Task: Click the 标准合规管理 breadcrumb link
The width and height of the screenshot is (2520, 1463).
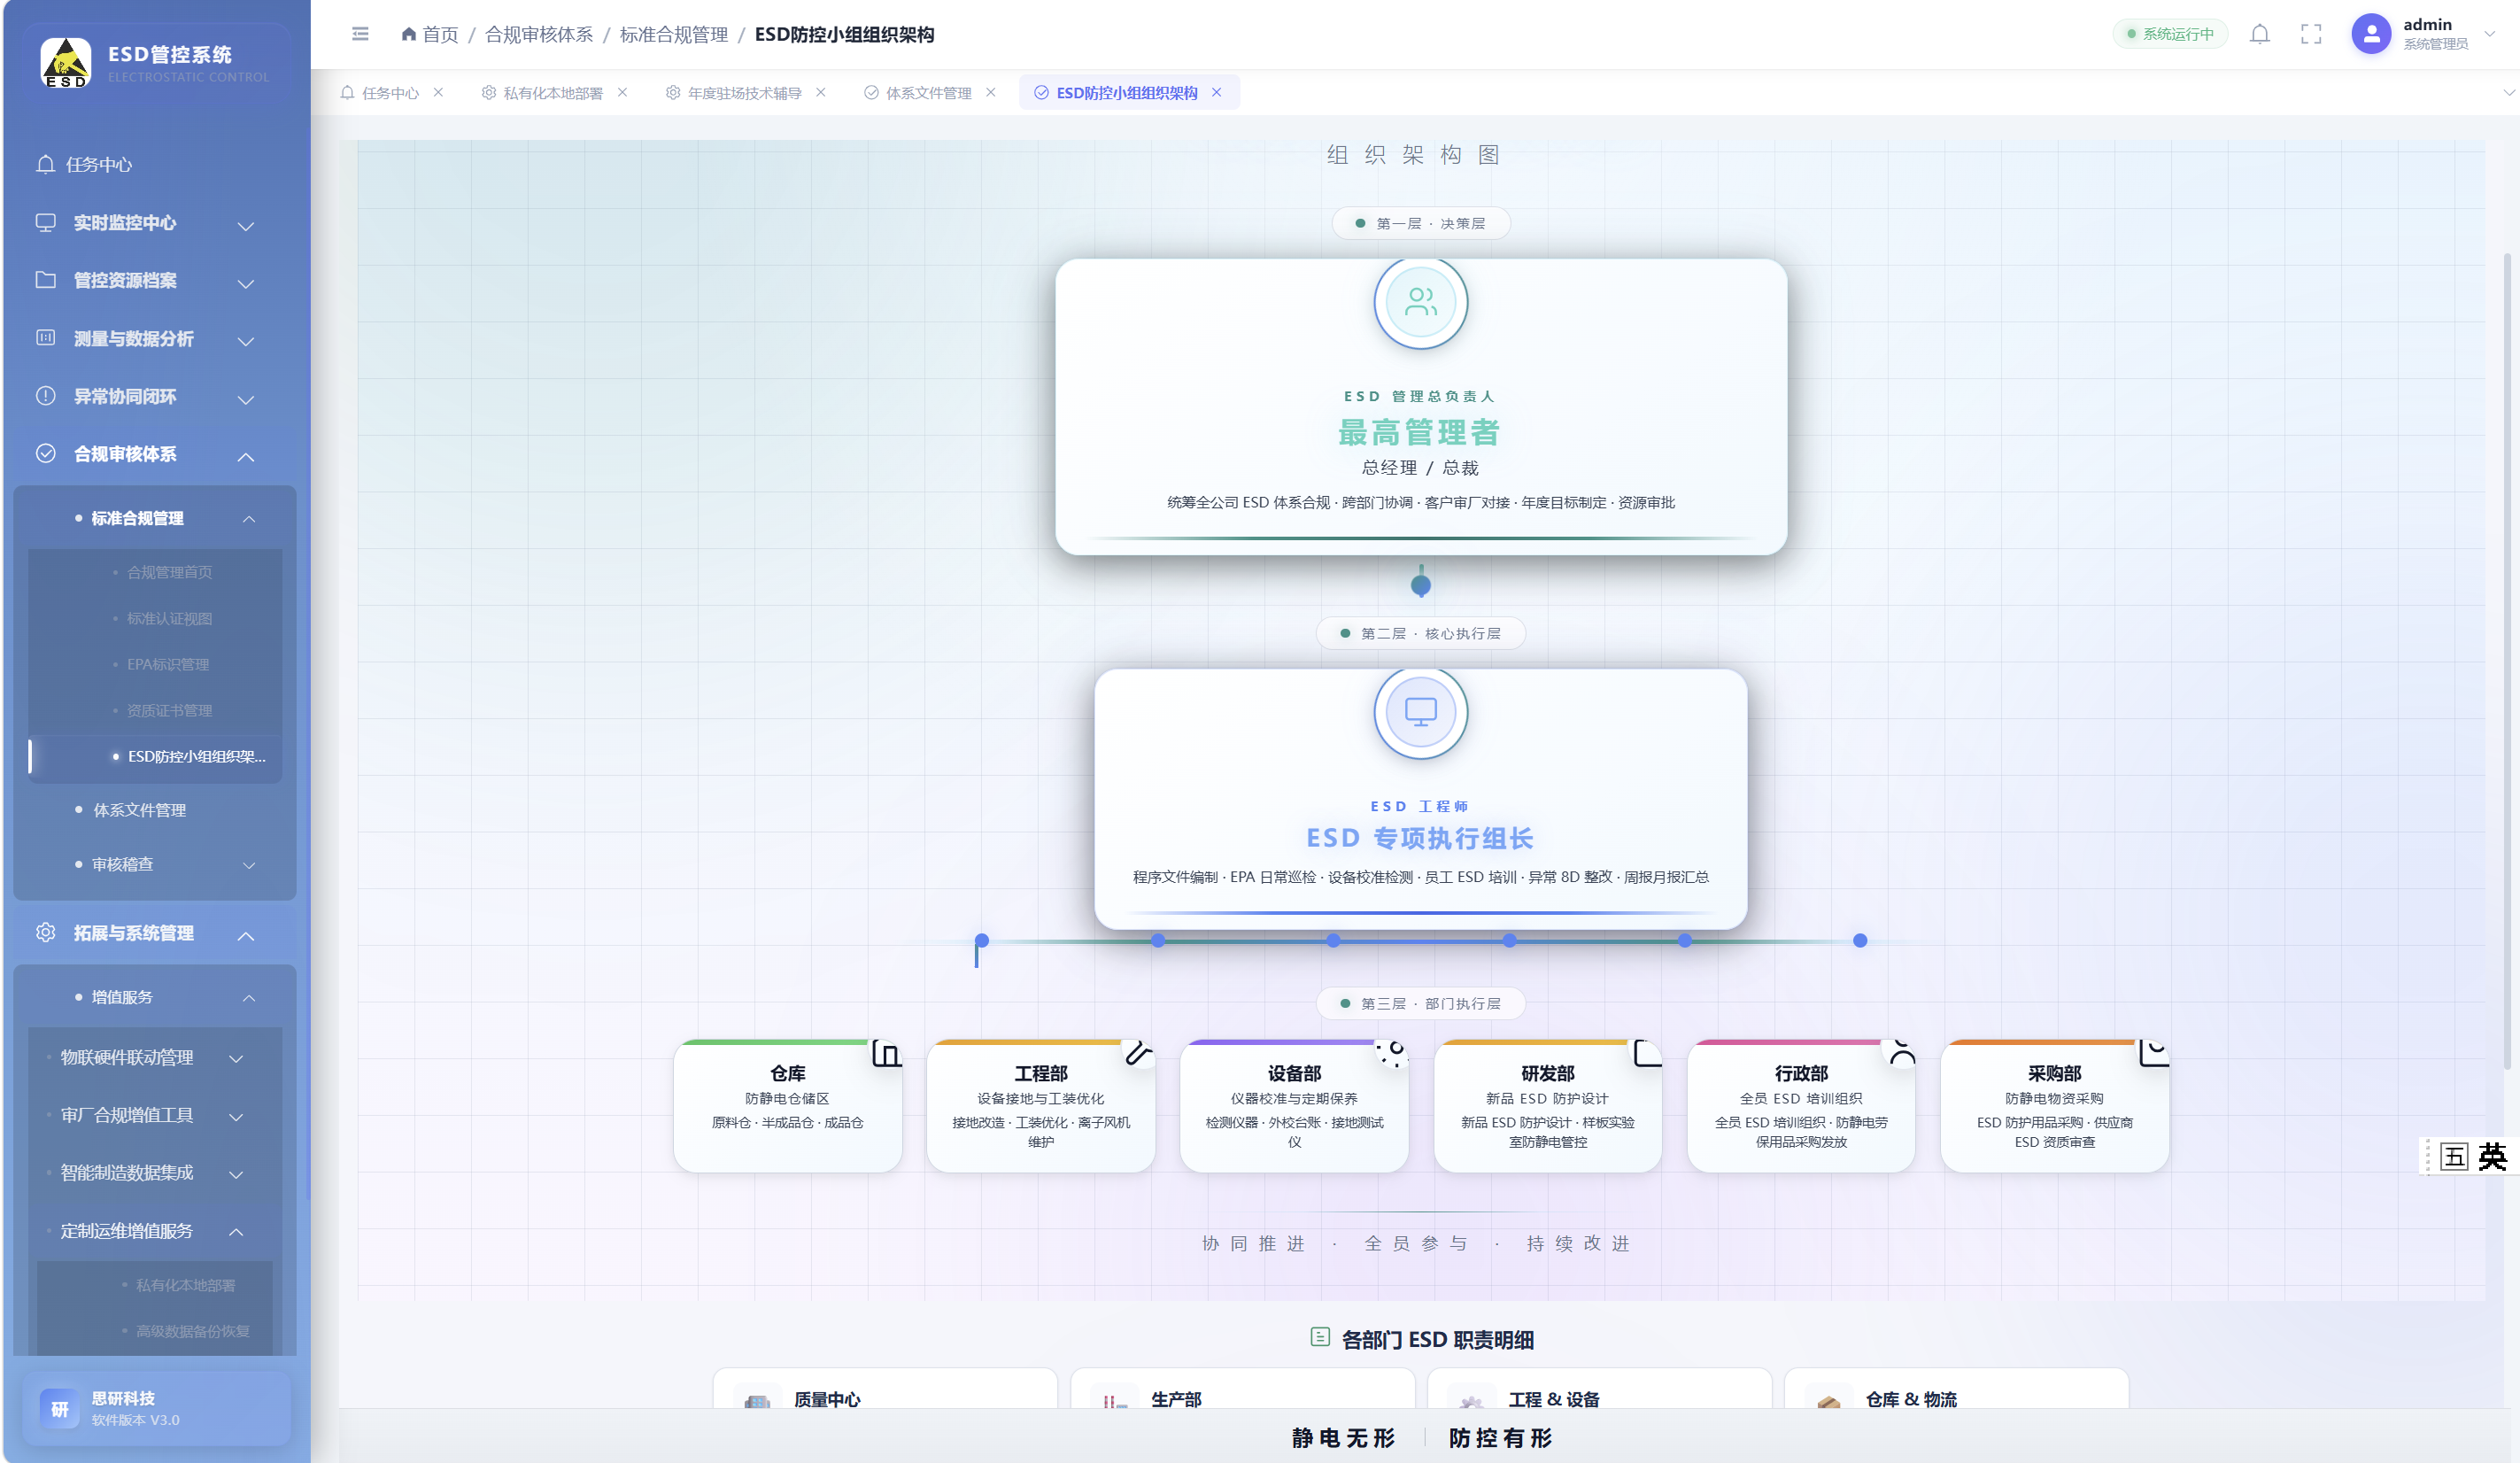Action: [674, 34]
